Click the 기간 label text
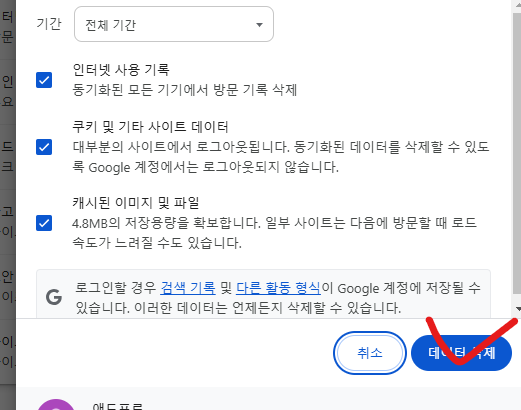The height and width of the screenshot is (410, 521). coord(49,24)
